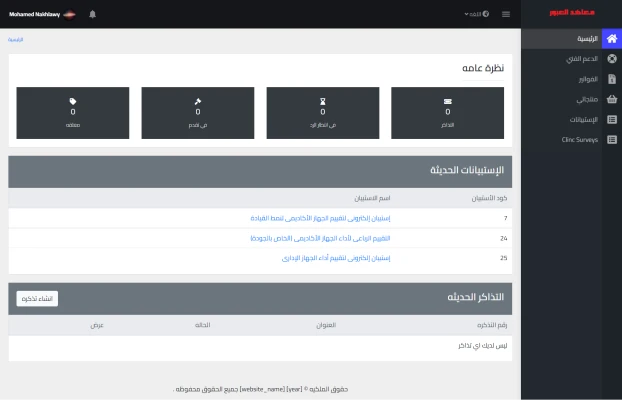Select Clinc Surveys in the sidebar

point(579,140)
